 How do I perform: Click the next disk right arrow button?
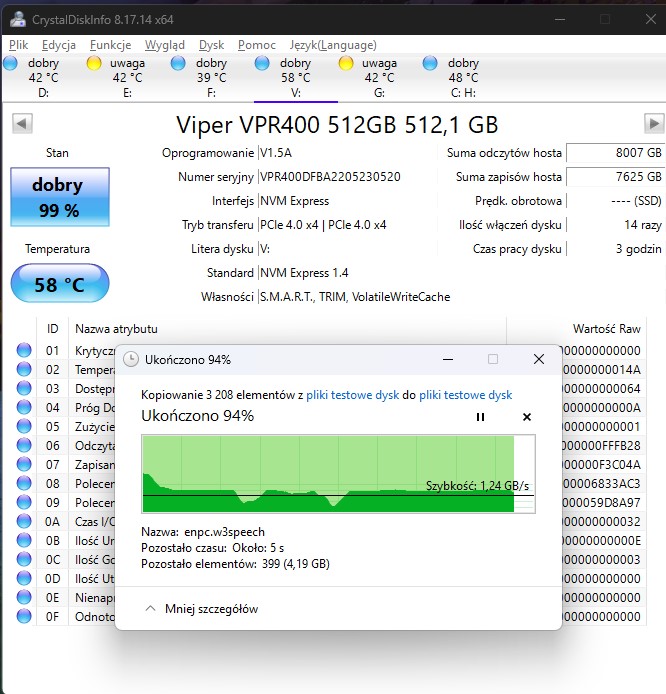pos(654,123)
